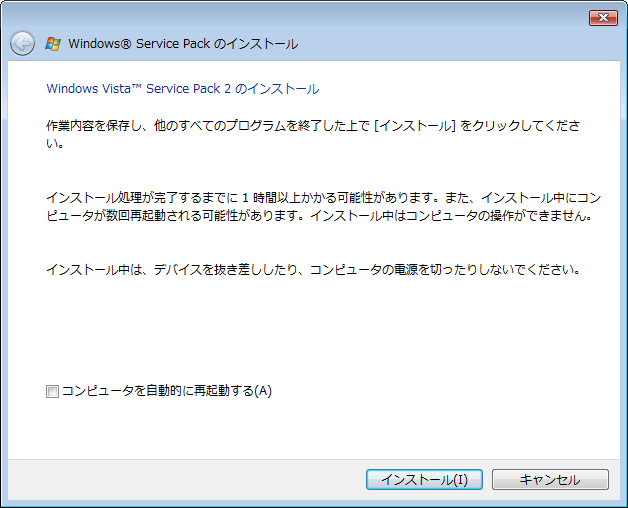Image resolution: width=628 pixels, height=508 pixels.
Task: Click window title Windows® Service Pack のインストール
Action: (183, 44)
